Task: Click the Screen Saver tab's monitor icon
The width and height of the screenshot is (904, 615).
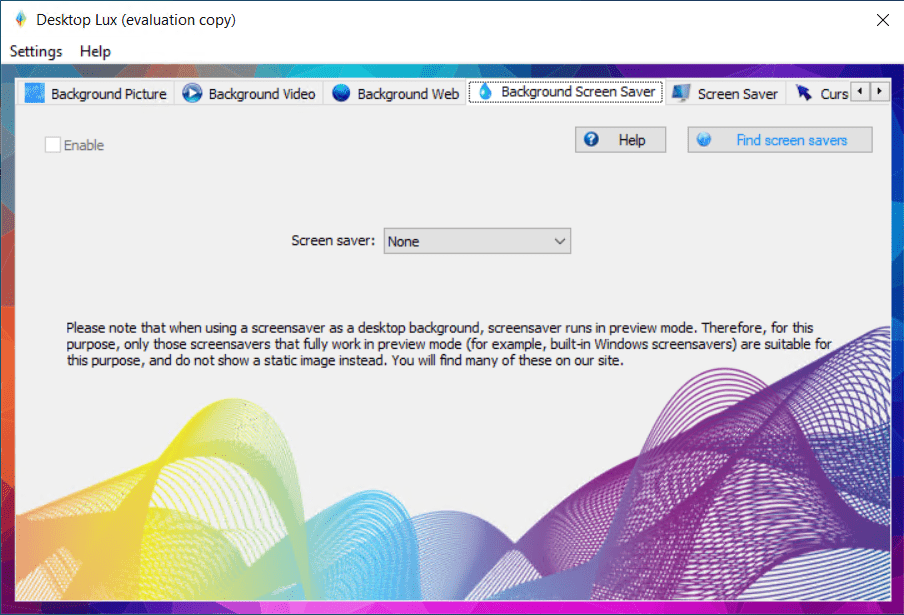Action: pos(681,93)
